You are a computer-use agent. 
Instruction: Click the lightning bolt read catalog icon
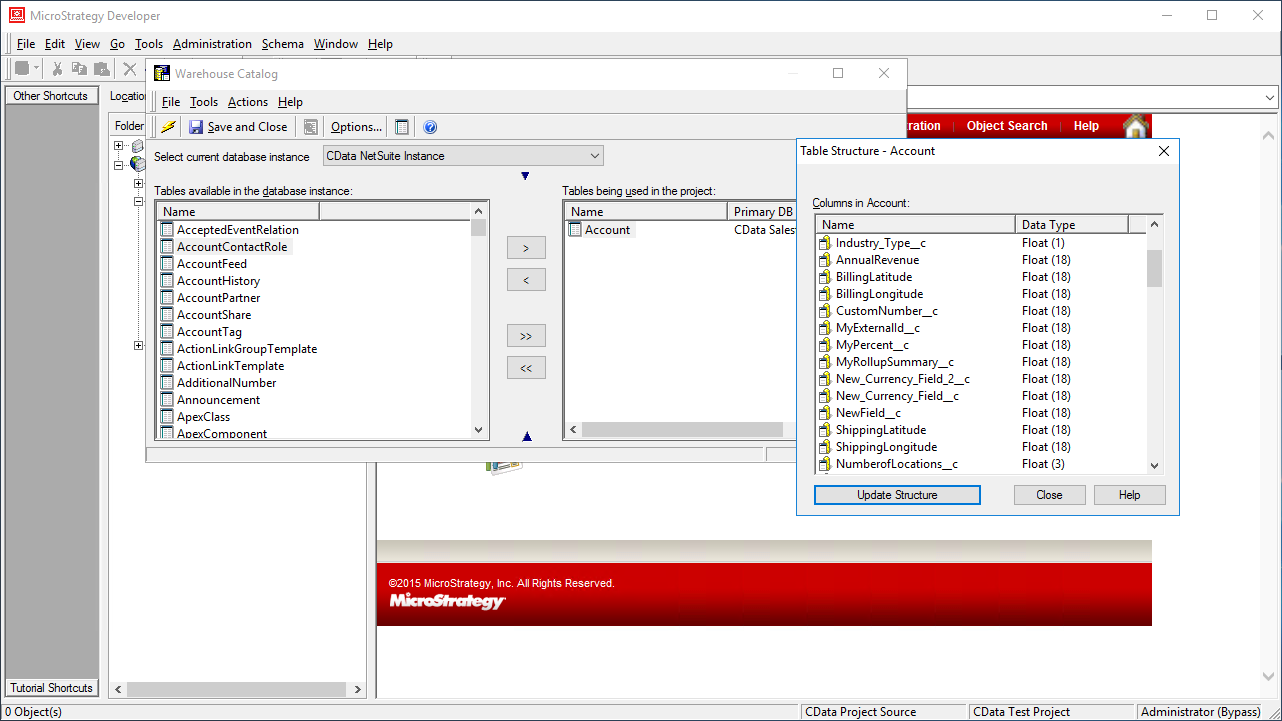(168, 126)
